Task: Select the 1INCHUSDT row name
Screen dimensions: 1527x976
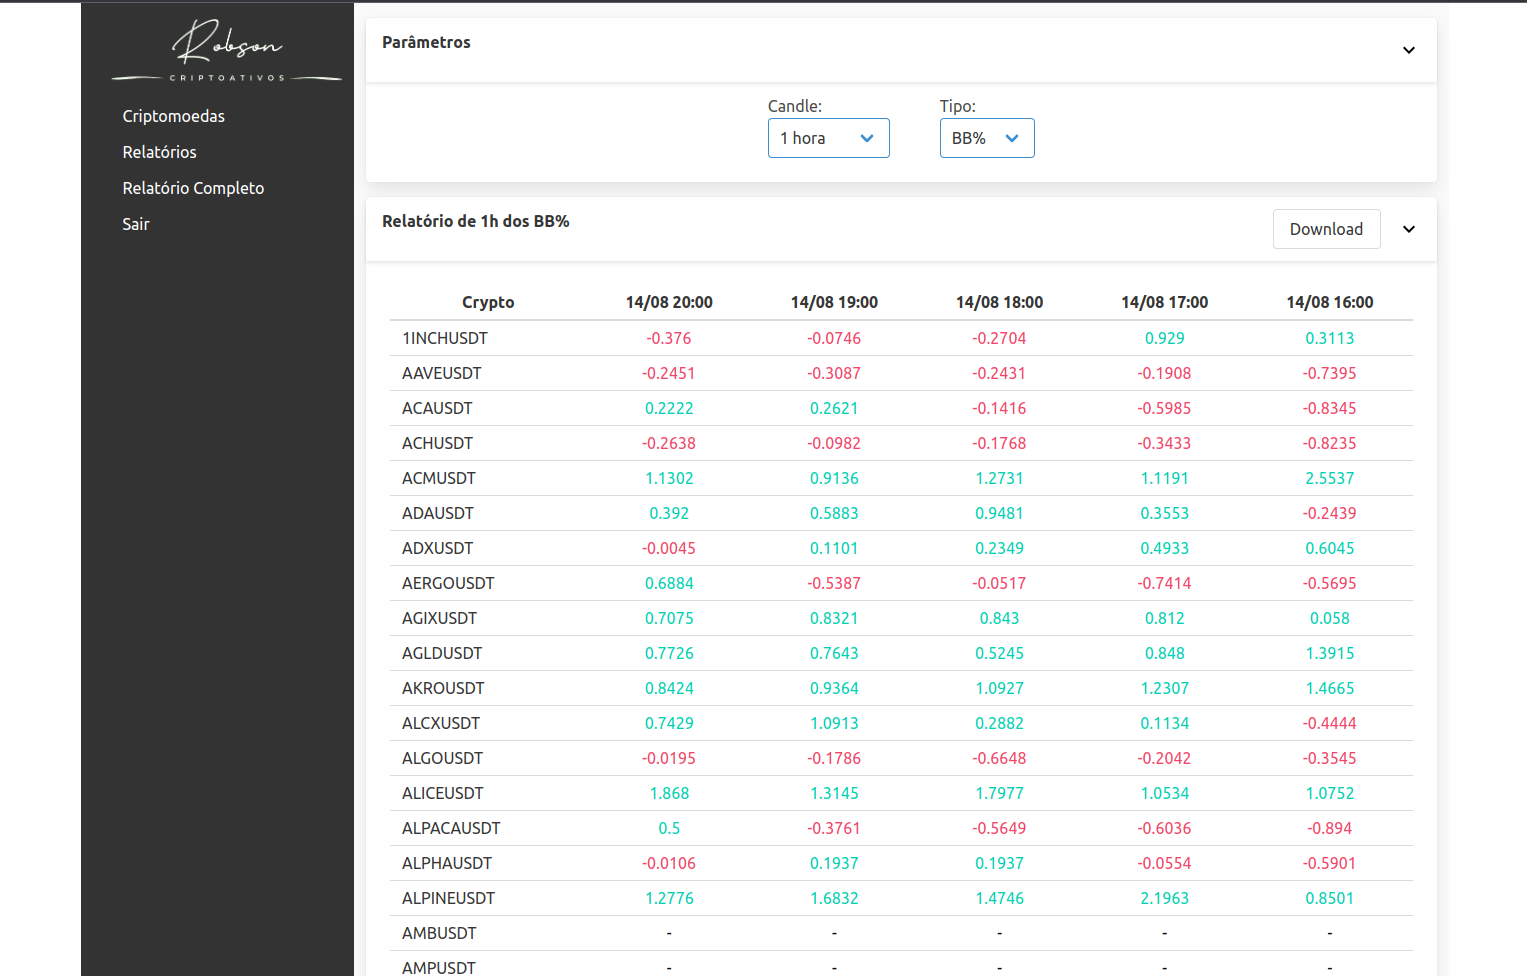Action: pyautogui.click(x=445, y=338)
